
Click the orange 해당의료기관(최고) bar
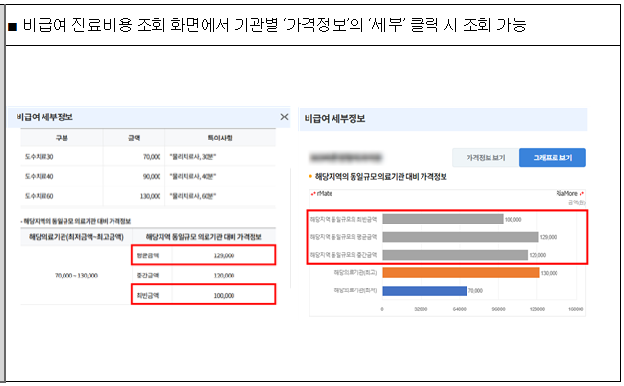coord(460,273)
